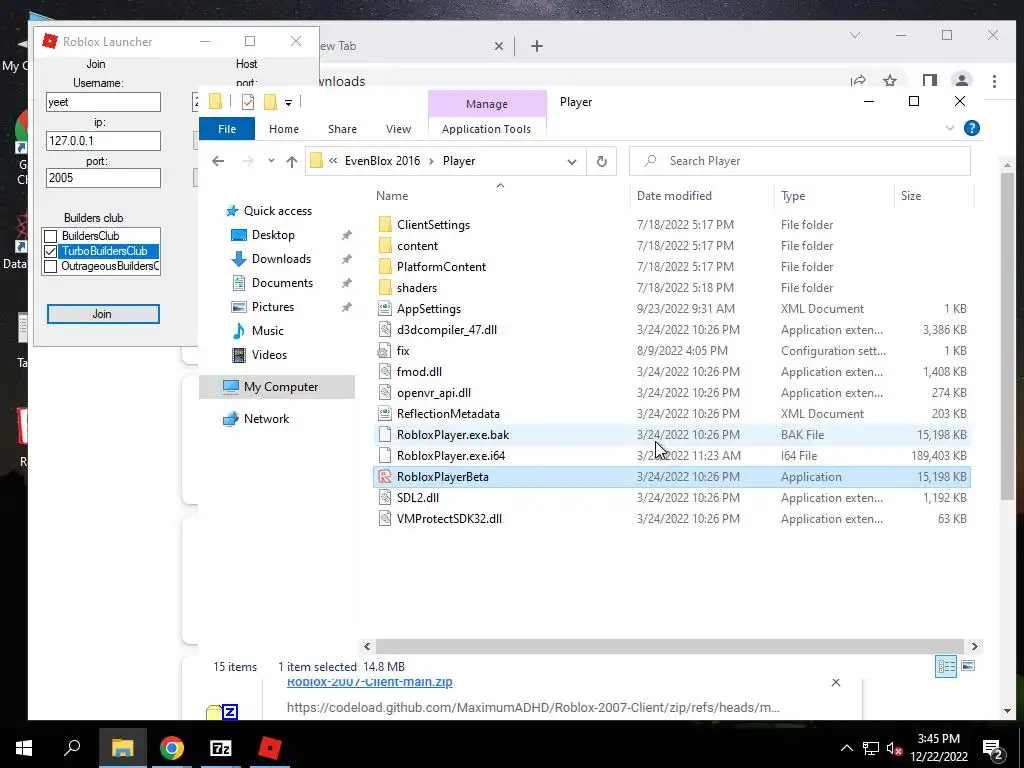Click the Properties quick access toolbar icon

click(248, 102)
